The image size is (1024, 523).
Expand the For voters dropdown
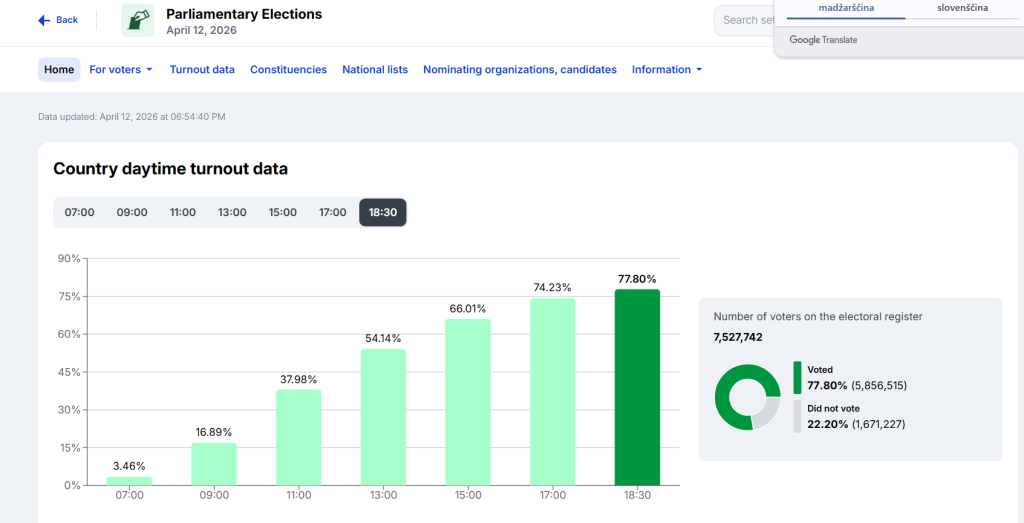point(121,70)
